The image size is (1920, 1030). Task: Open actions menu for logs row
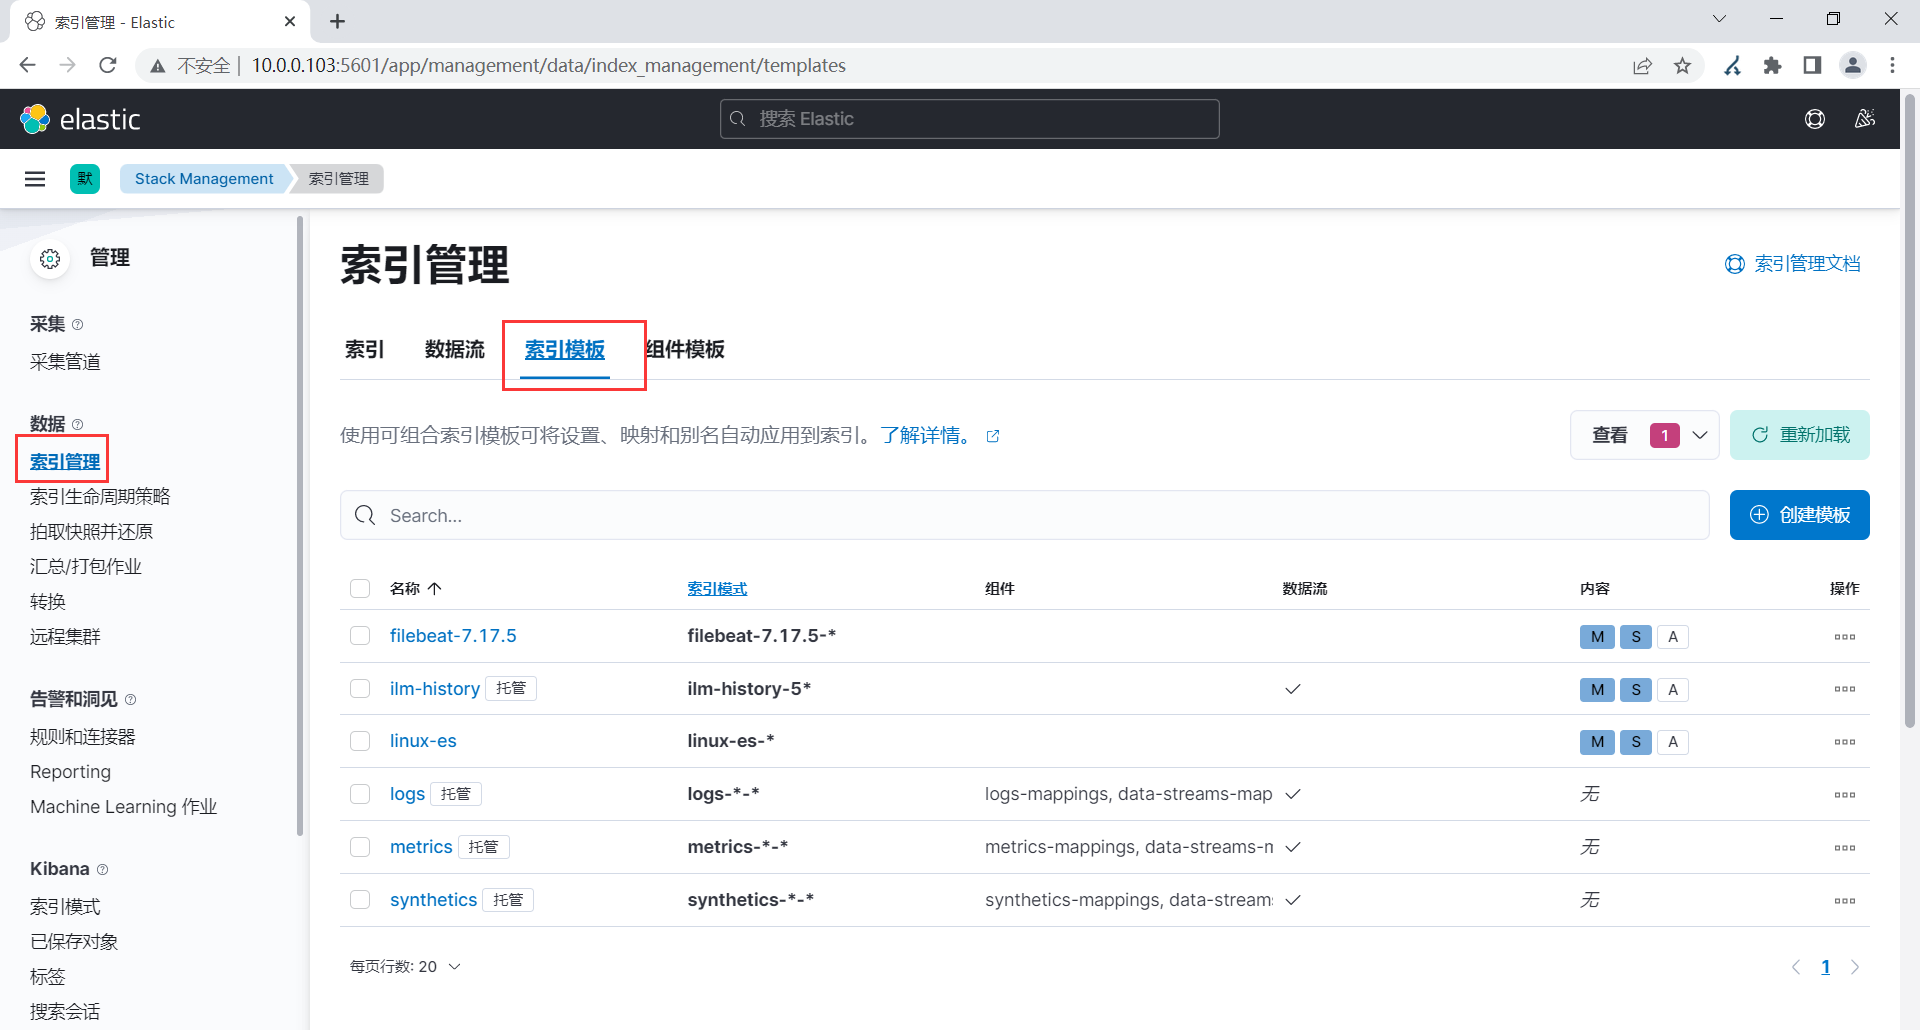[x=1845, y=795]
